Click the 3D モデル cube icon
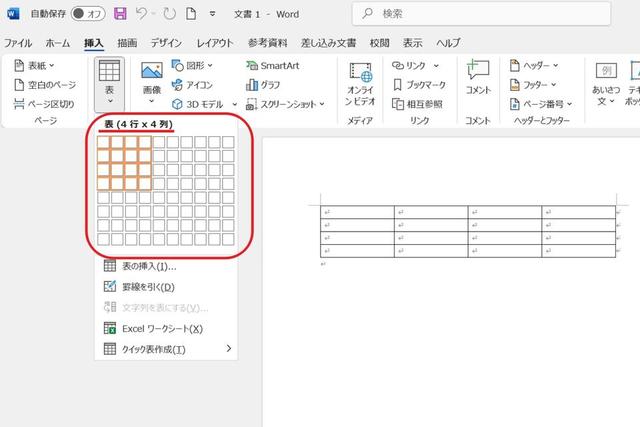Viewport: 640px width, 427px height. pos(177,105)
